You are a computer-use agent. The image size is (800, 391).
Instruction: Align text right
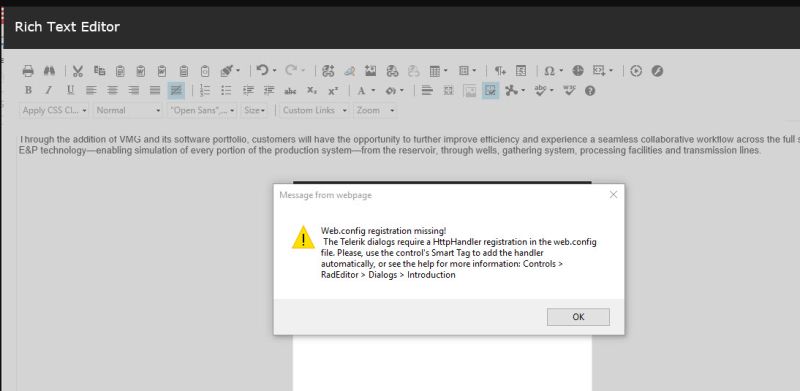click(134, 90)
